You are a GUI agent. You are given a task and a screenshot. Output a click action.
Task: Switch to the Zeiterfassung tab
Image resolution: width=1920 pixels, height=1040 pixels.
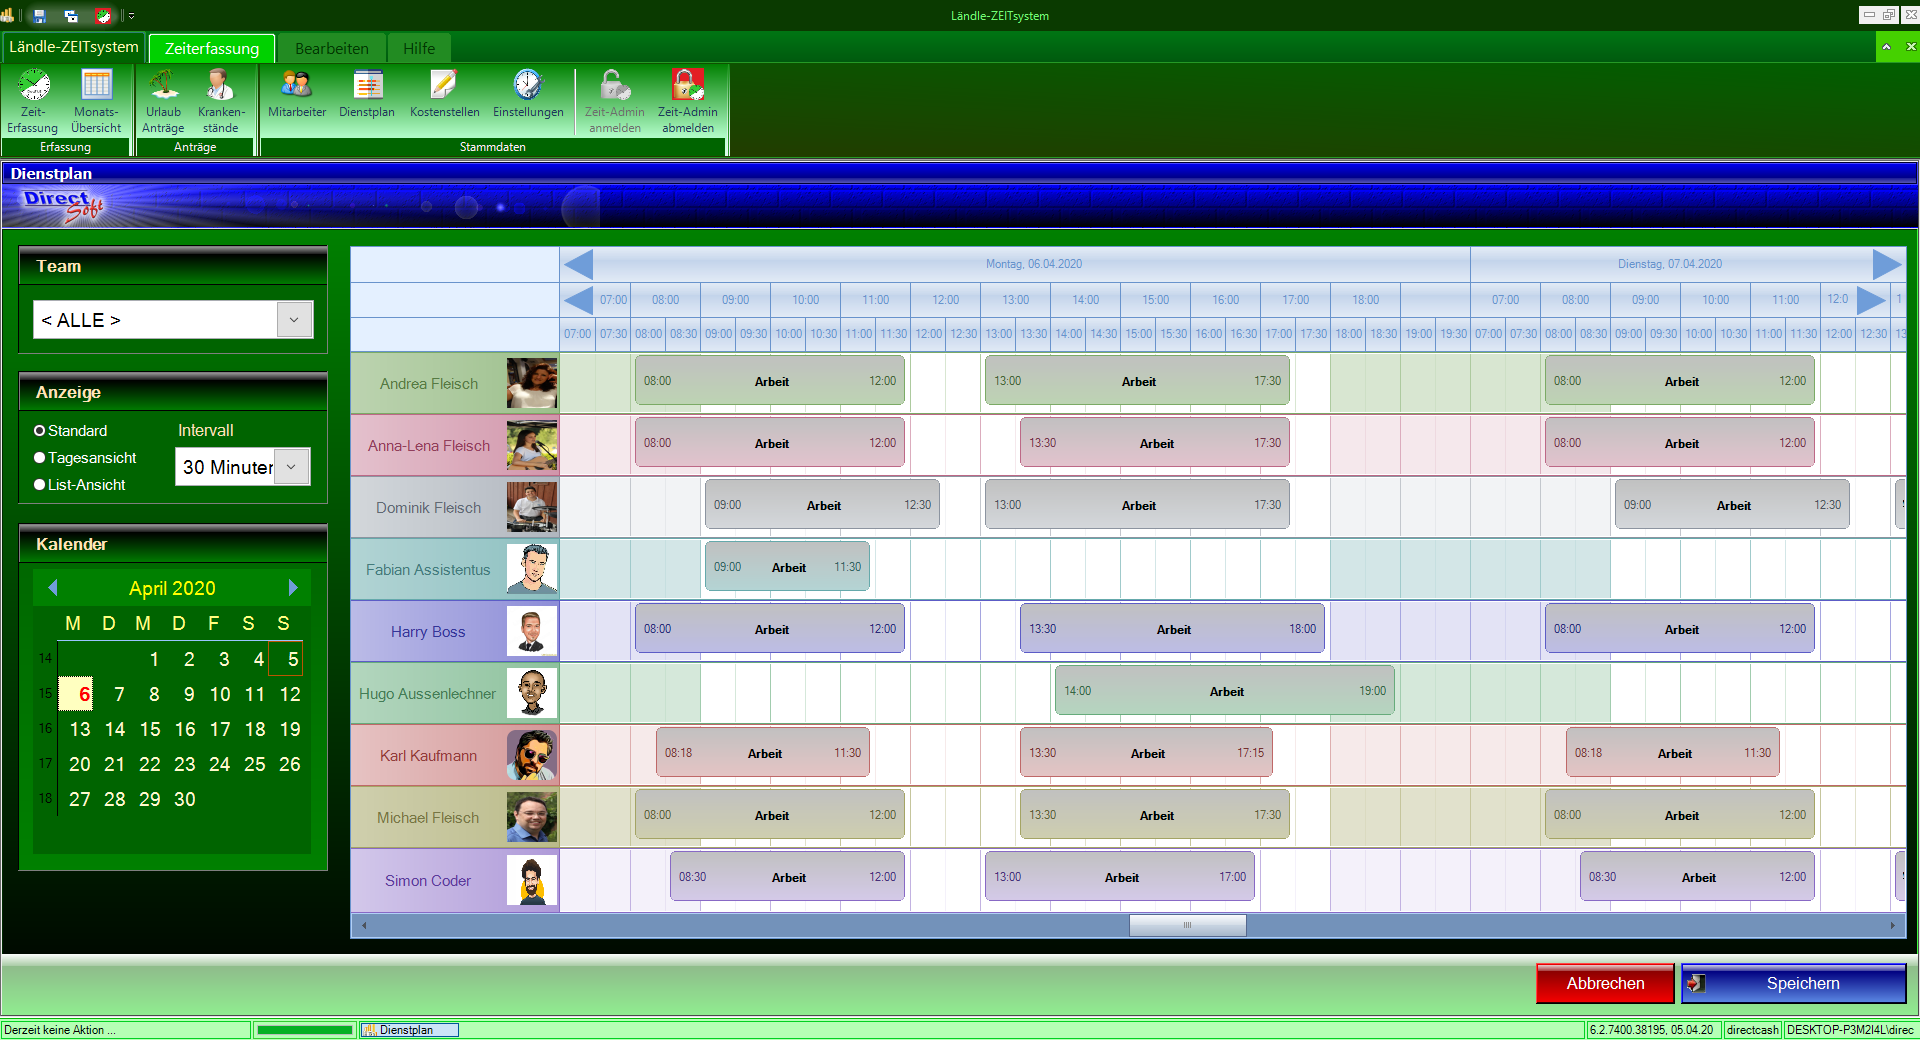tap(212, 48)
